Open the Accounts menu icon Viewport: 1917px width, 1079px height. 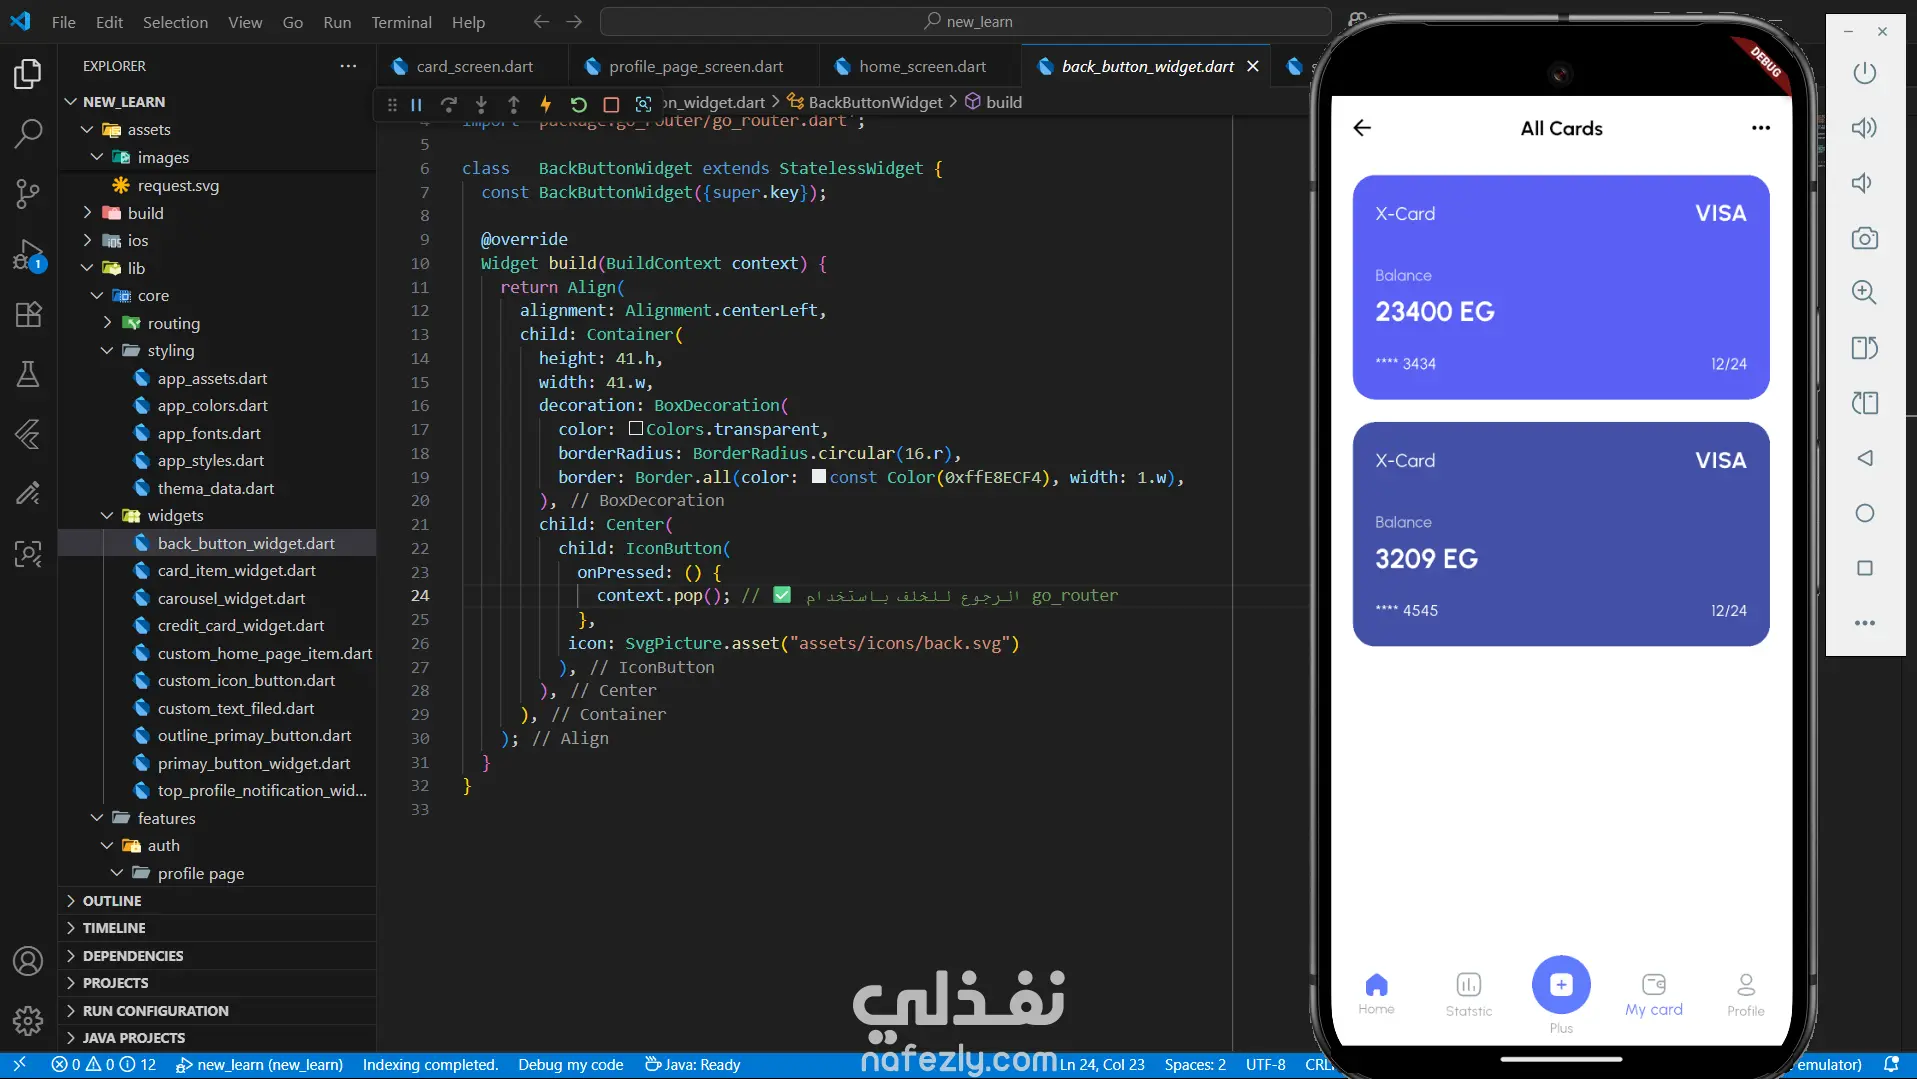pos(28,961)
